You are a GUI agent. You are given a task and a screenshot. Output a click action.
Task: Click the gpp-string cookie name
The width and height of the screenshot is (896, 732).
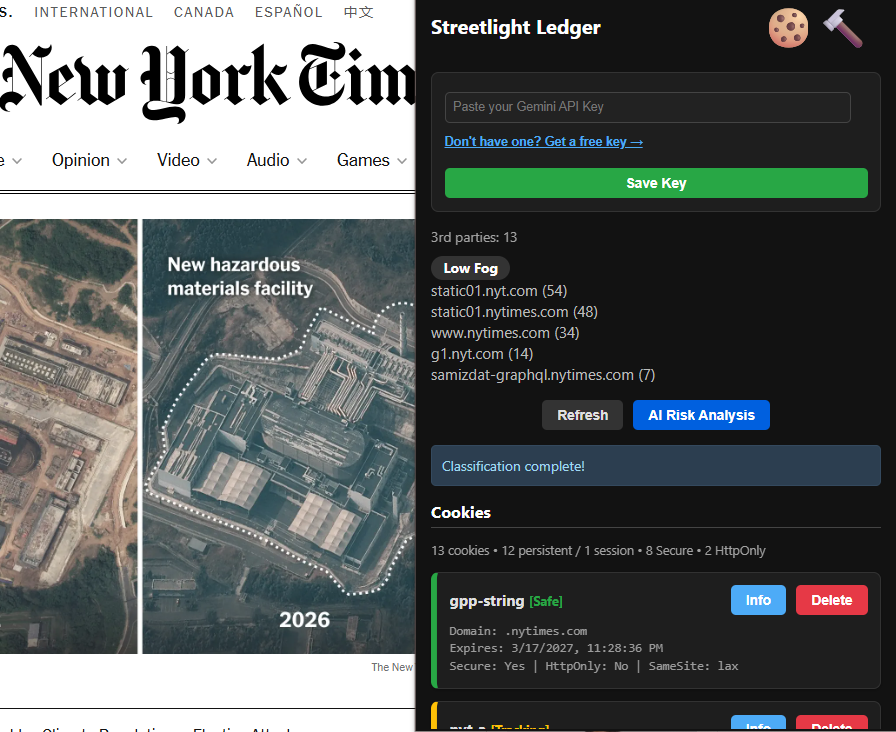pos(487,601)
